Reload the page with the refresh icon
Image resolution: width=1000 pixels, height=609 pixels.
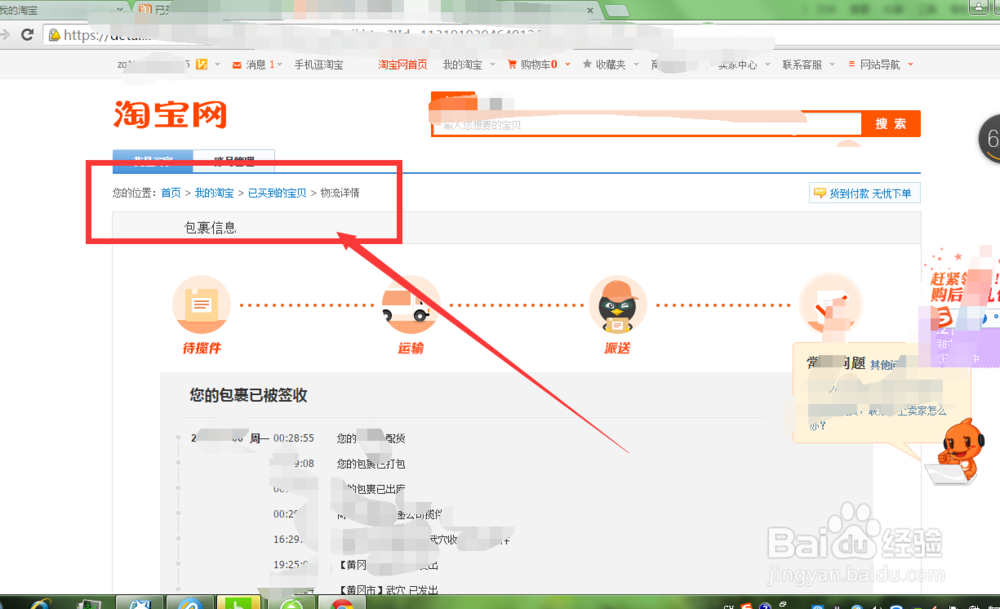27,34
